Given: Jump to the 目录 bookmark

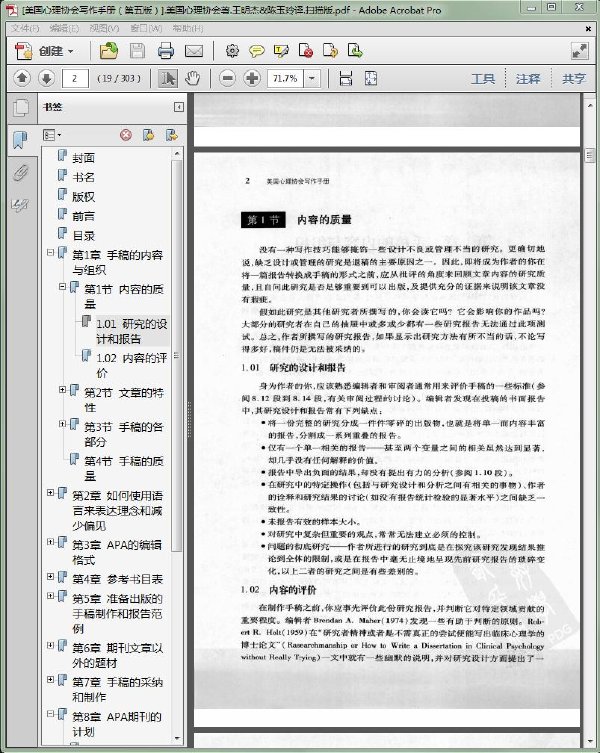Looking at the screenshot, I should 84,236.
